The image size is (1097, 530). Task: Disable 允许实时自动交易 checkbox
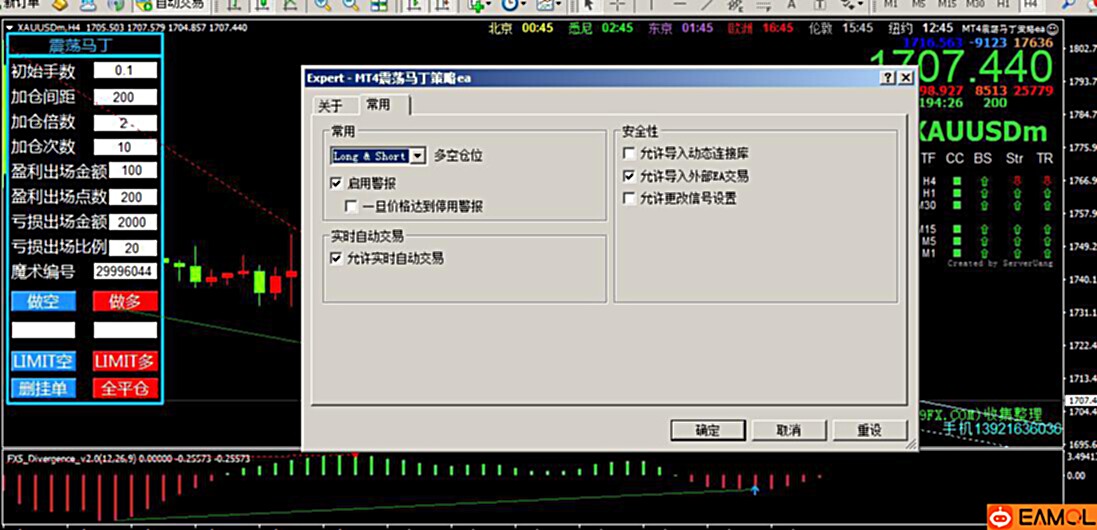pos(337,258)
